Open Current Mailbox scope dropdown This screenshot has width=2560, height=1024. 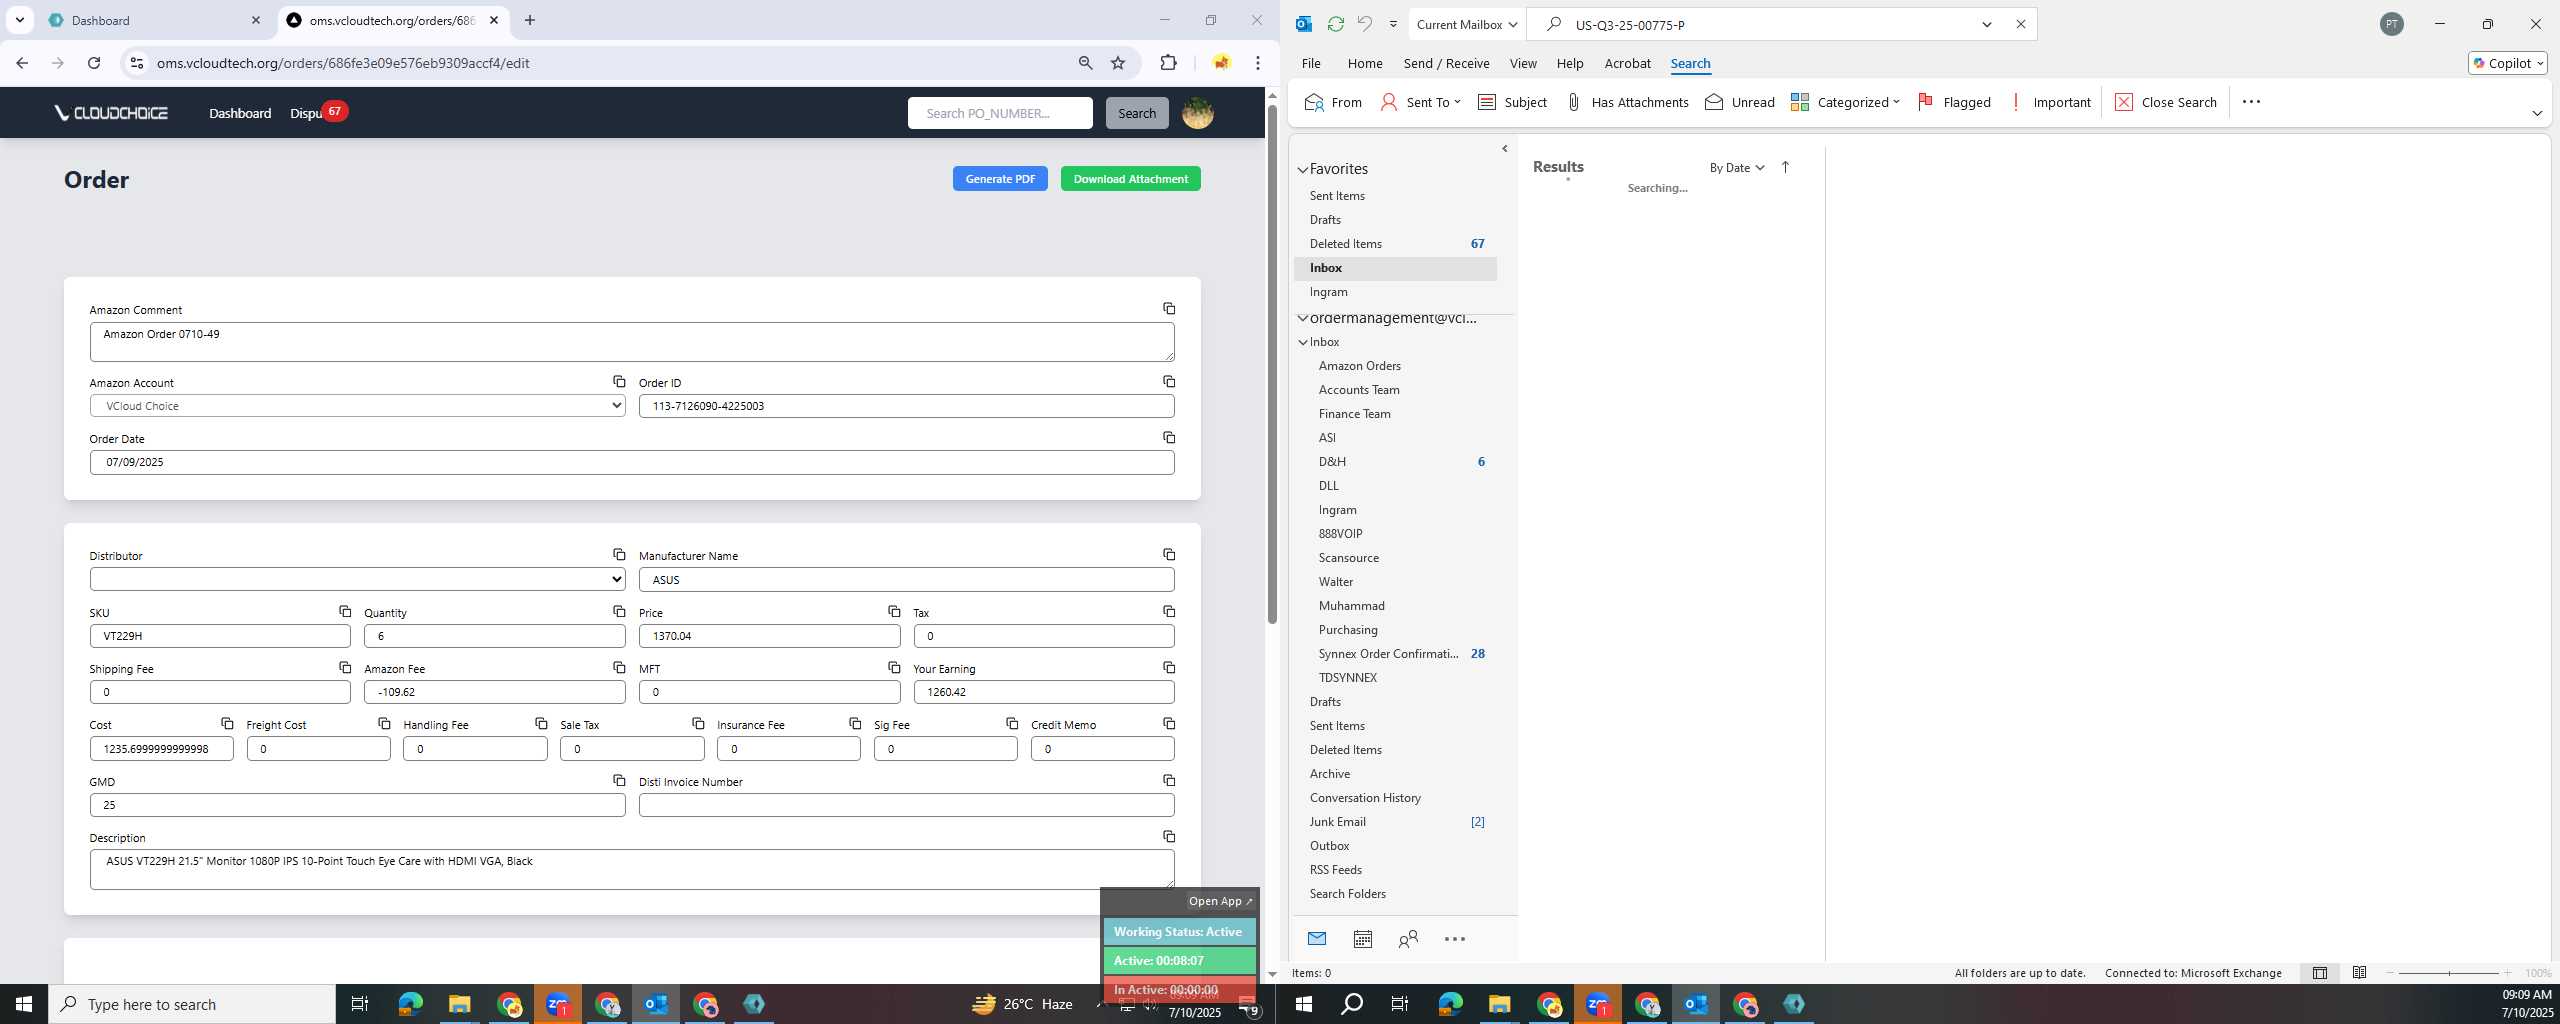[1467, 24]
